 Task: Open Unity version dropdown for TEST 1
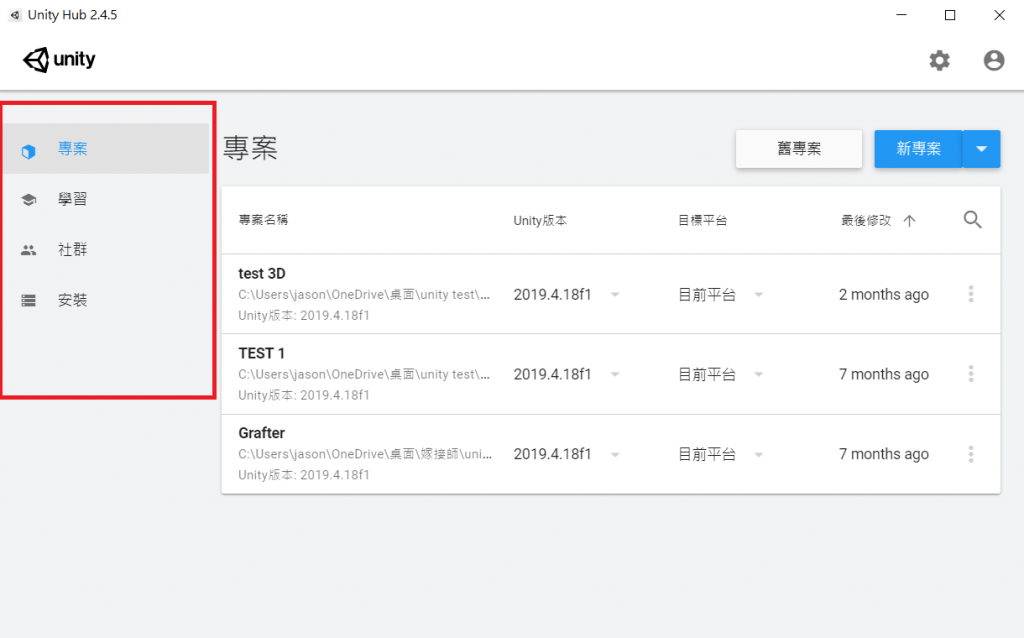click(x=615, y=374)
